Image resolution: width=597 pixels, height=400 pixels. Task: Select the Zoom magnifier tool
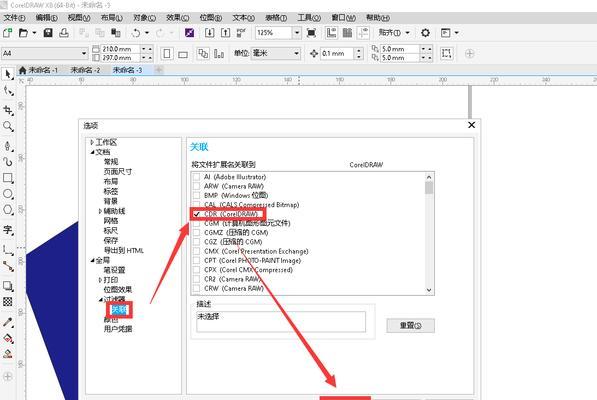(8, 126)
